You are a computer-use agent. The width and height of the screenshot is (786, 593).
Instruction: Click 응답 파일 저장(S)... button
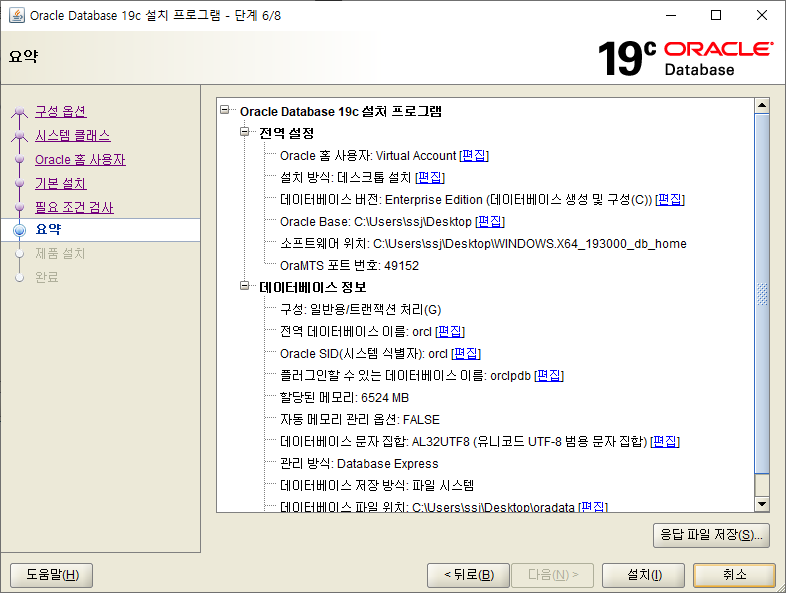click(x=711, y=535)
